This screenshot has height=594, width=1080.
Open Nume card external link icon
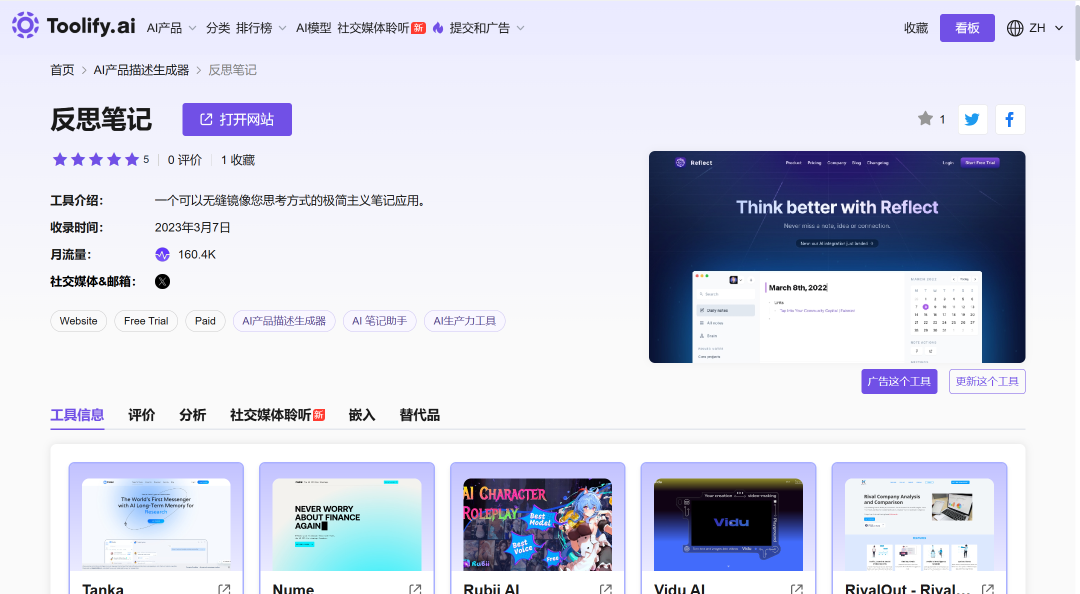point(415,589)
